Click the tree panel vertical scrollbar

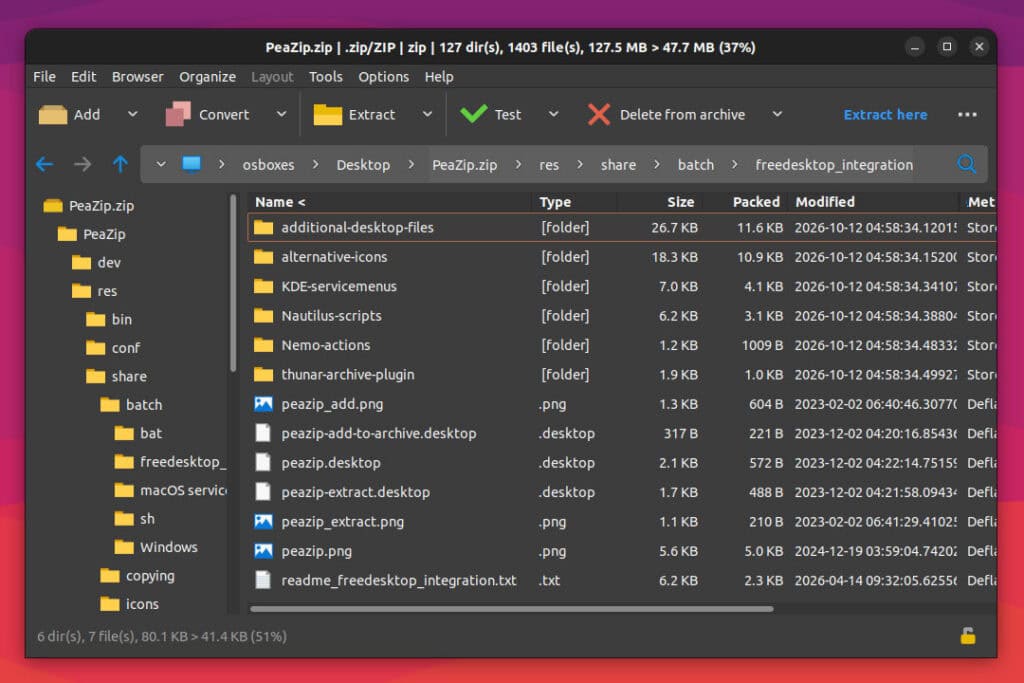pos(232,283)
